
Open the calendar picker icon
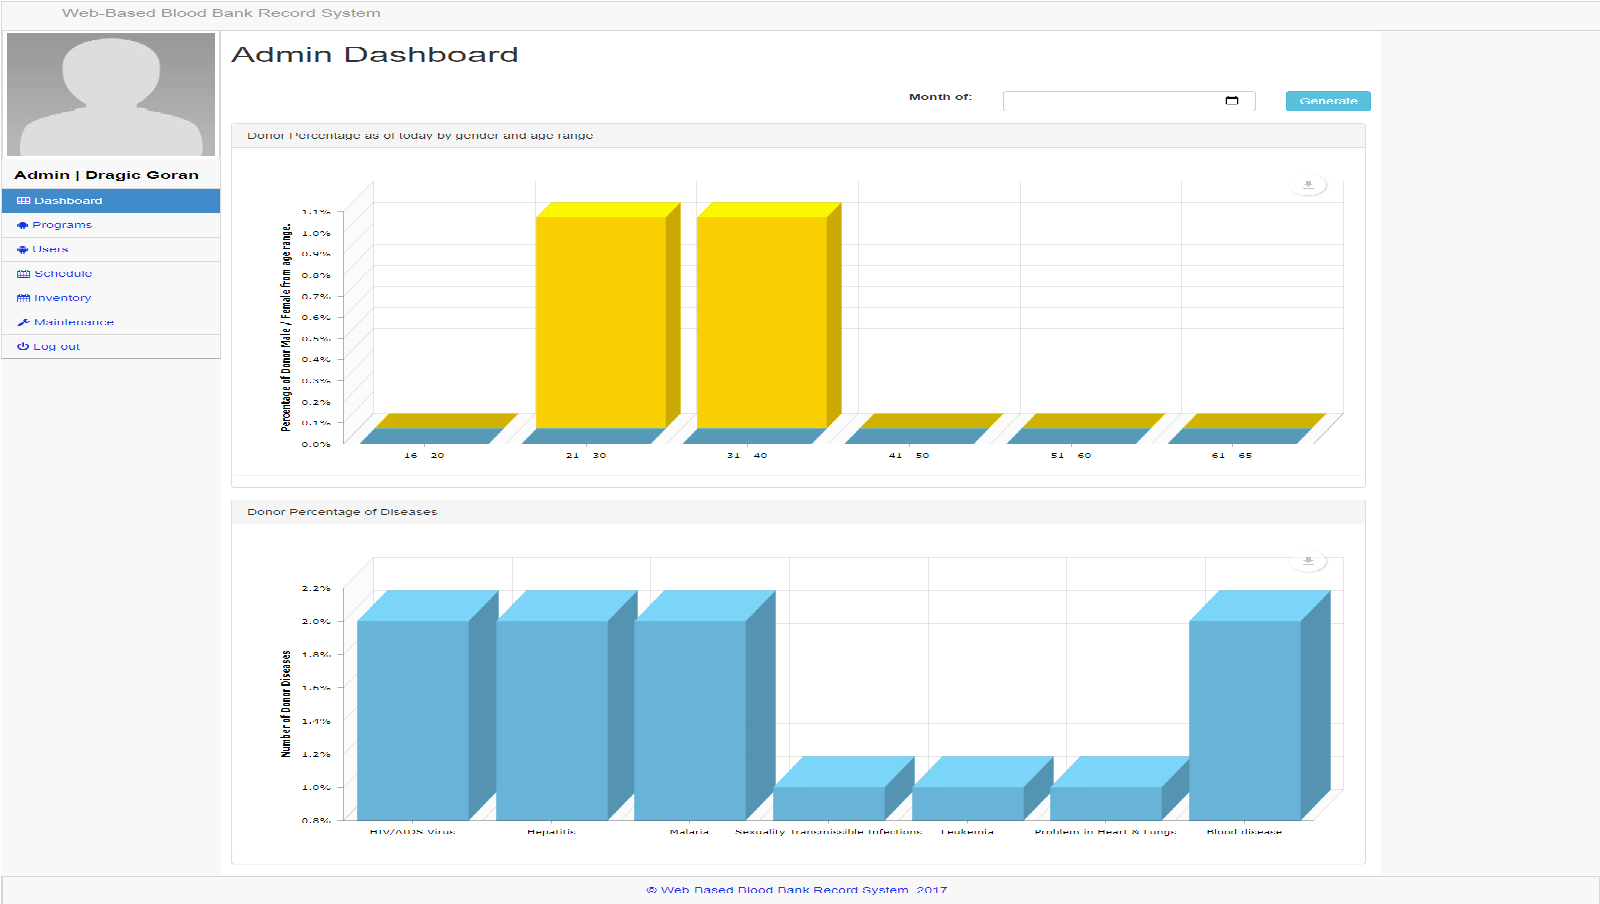tap(1232, 101)
